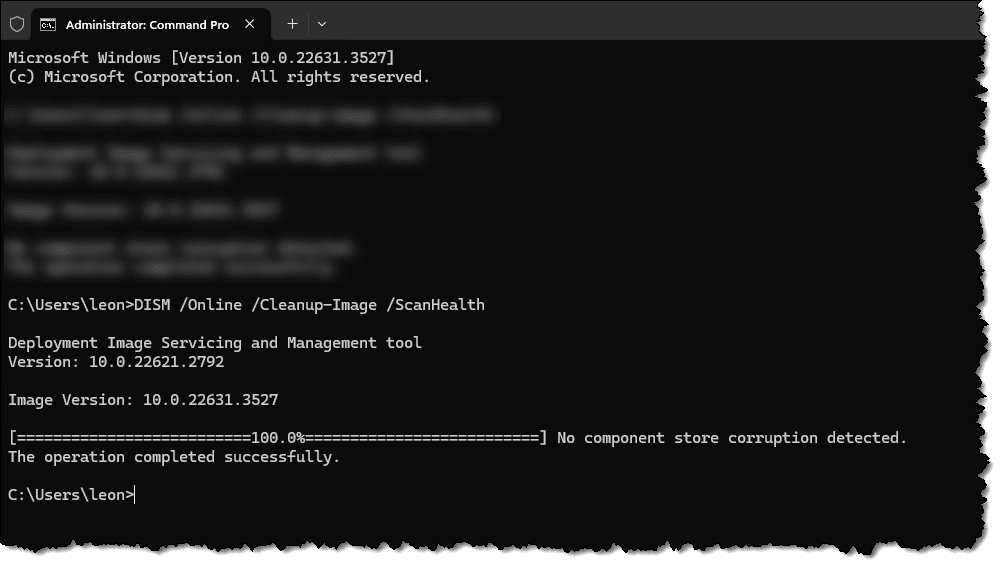
Task: Click the No component store corruption message
Action: 731,438
